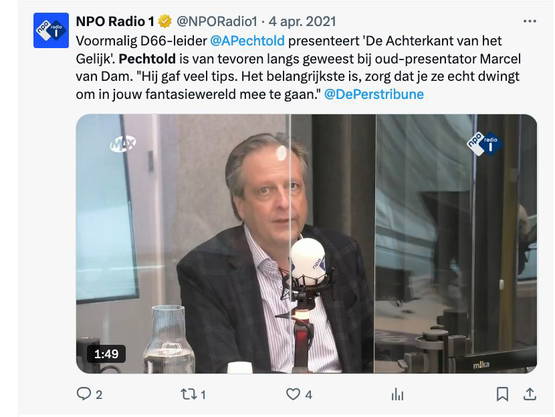Click the NPO Radio 1 logo in video
This screenshot has height=417, width=555.
[x=484, y=144]
